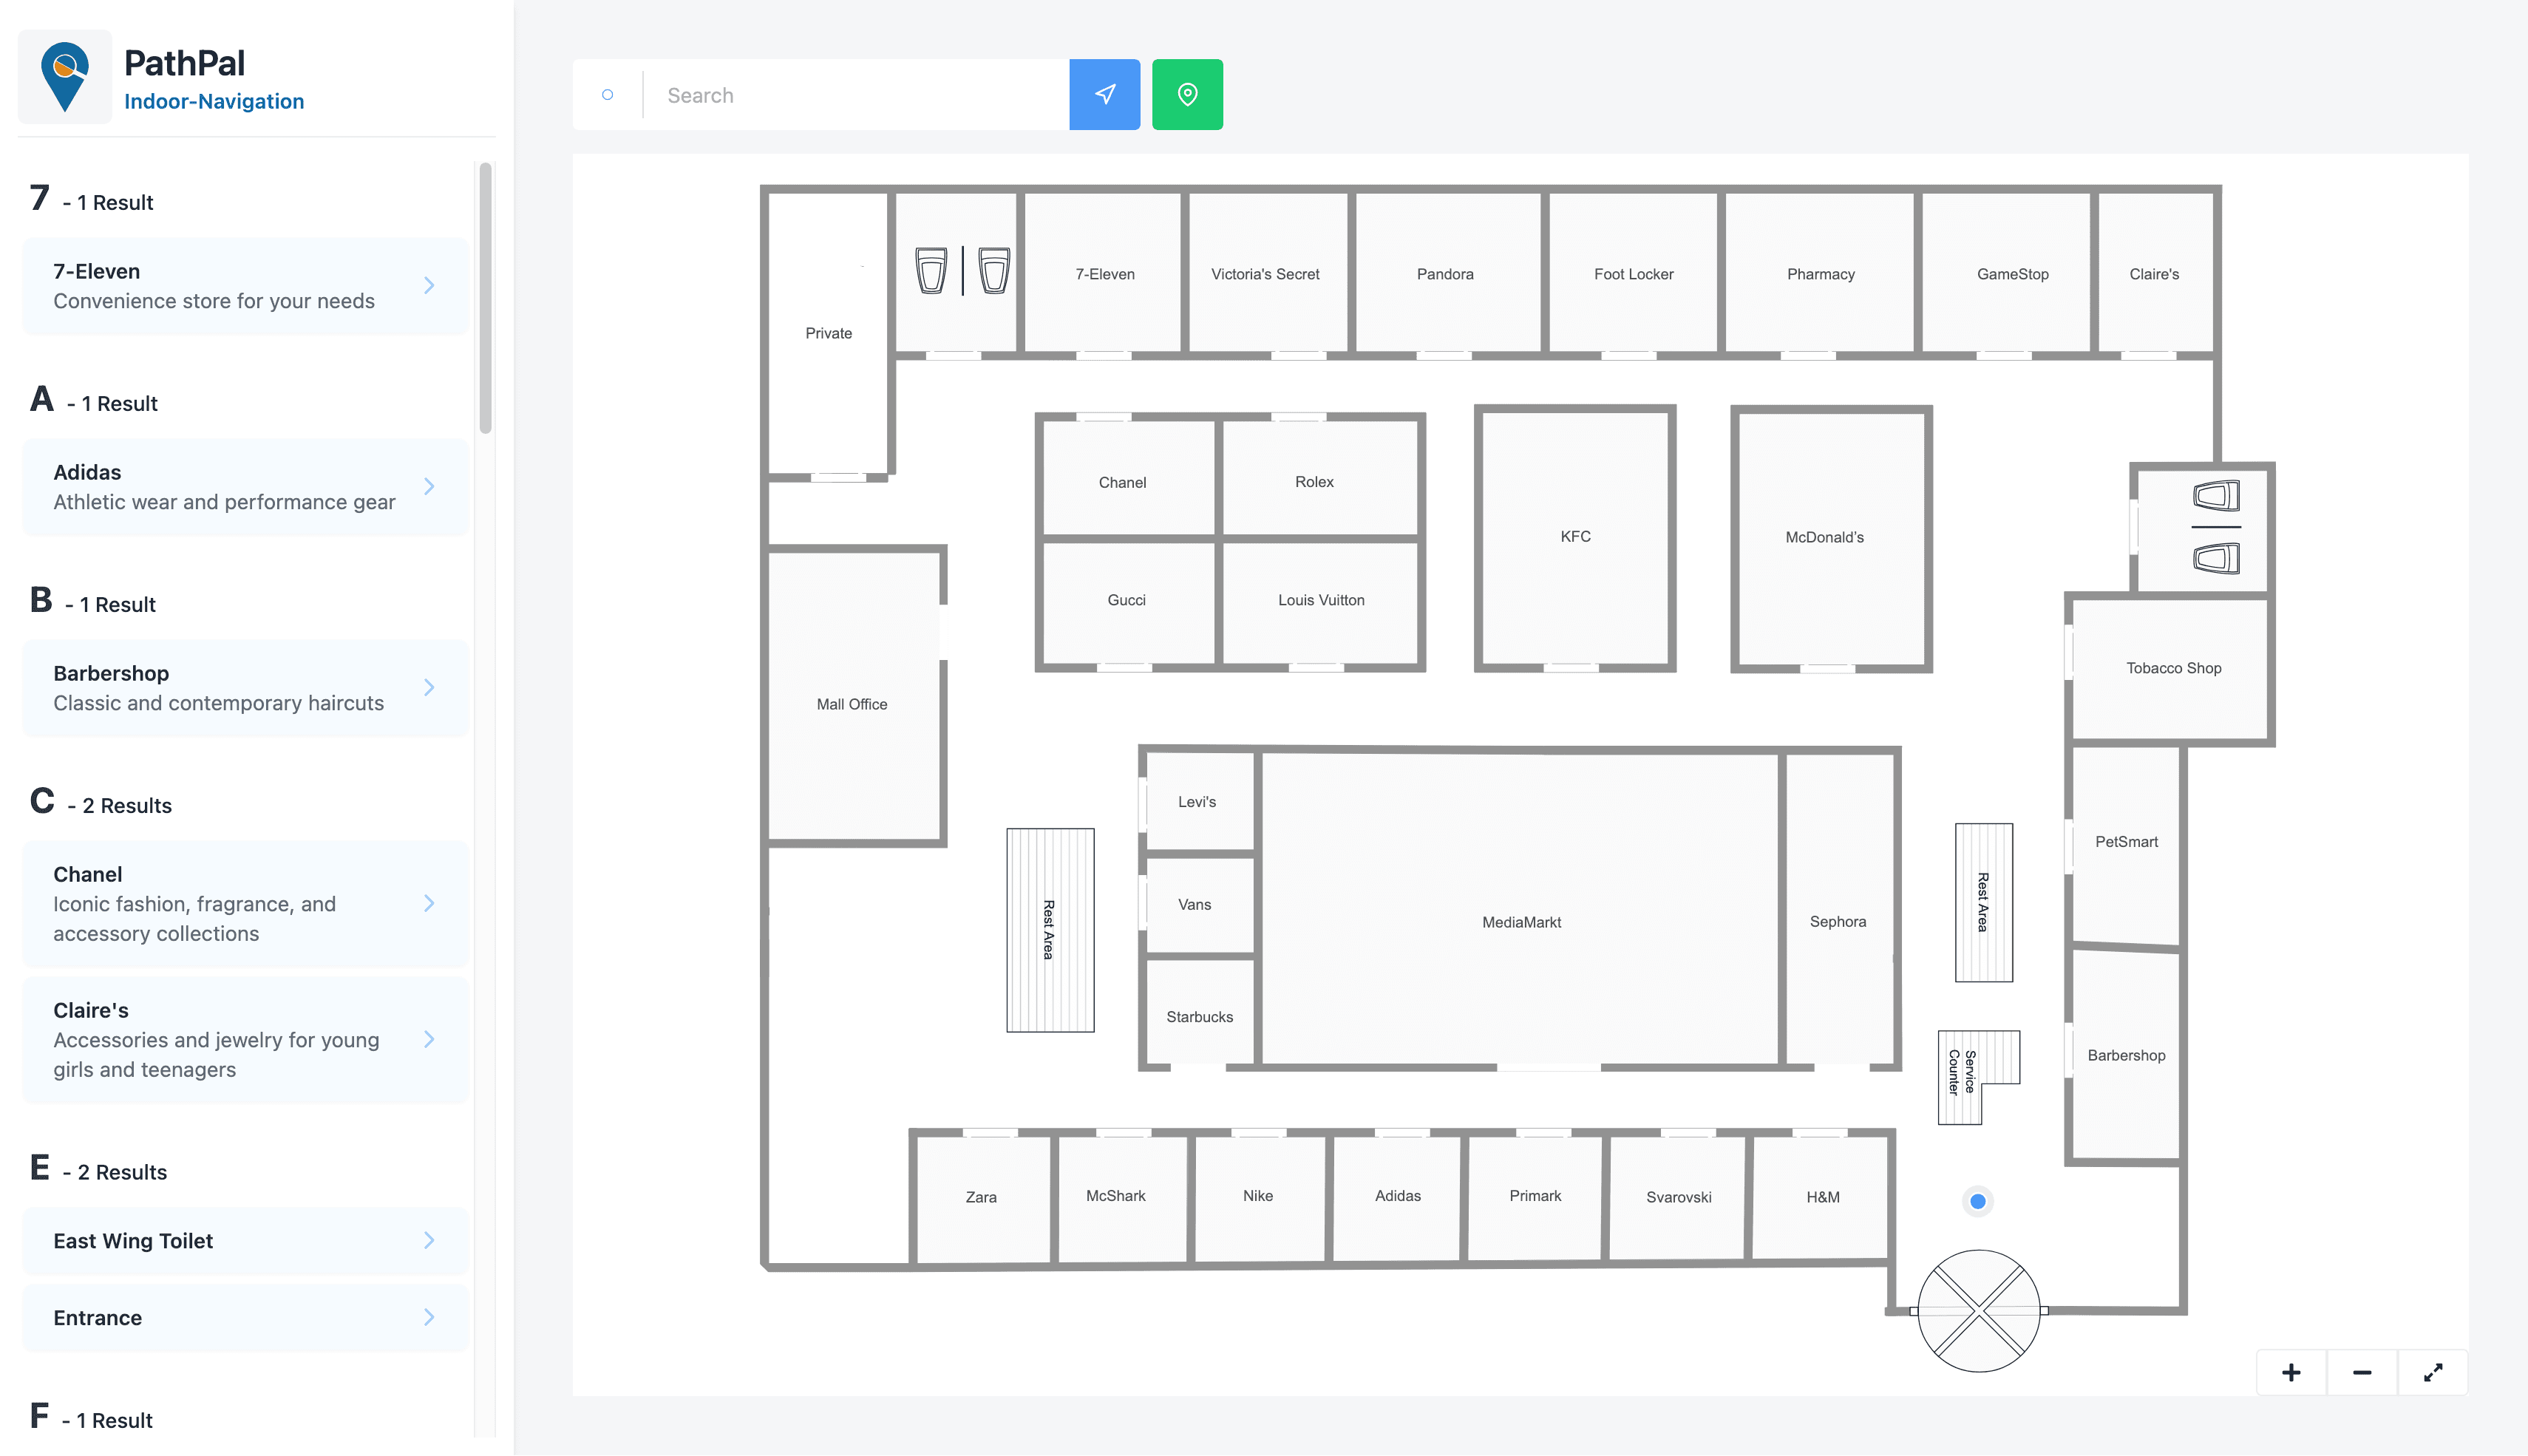
Task: Click the green location pin button
Action: coord(1187,93)
